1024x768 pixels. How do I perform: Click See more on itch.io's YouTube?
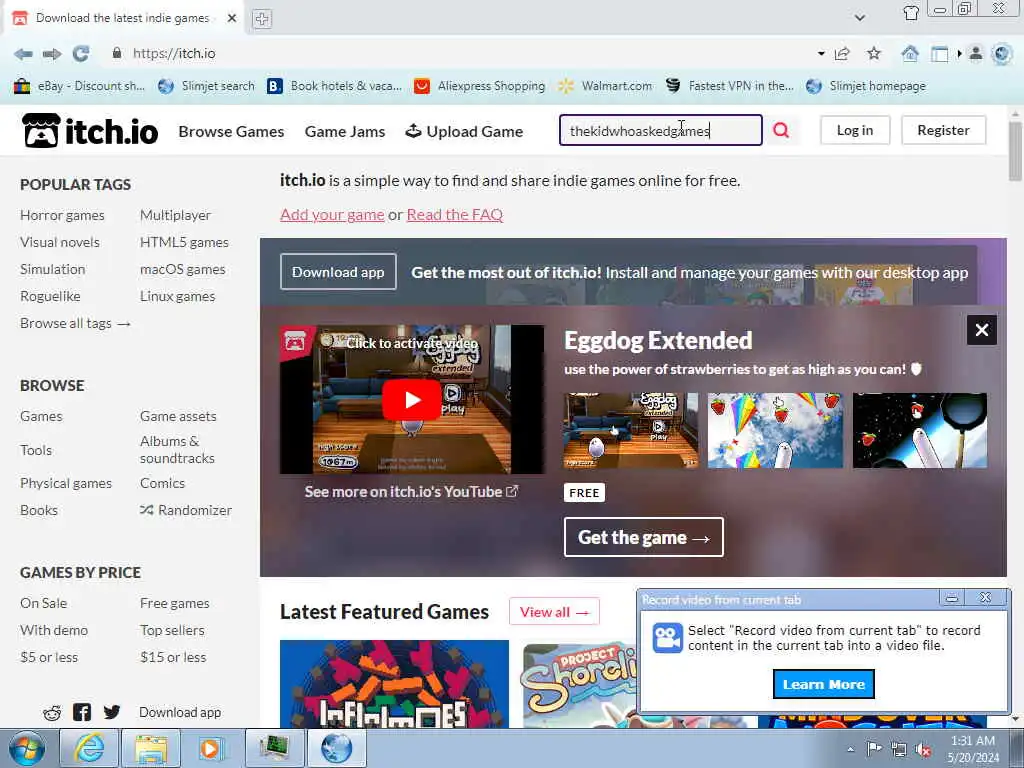pyautogui.click(x=411, y=492)
